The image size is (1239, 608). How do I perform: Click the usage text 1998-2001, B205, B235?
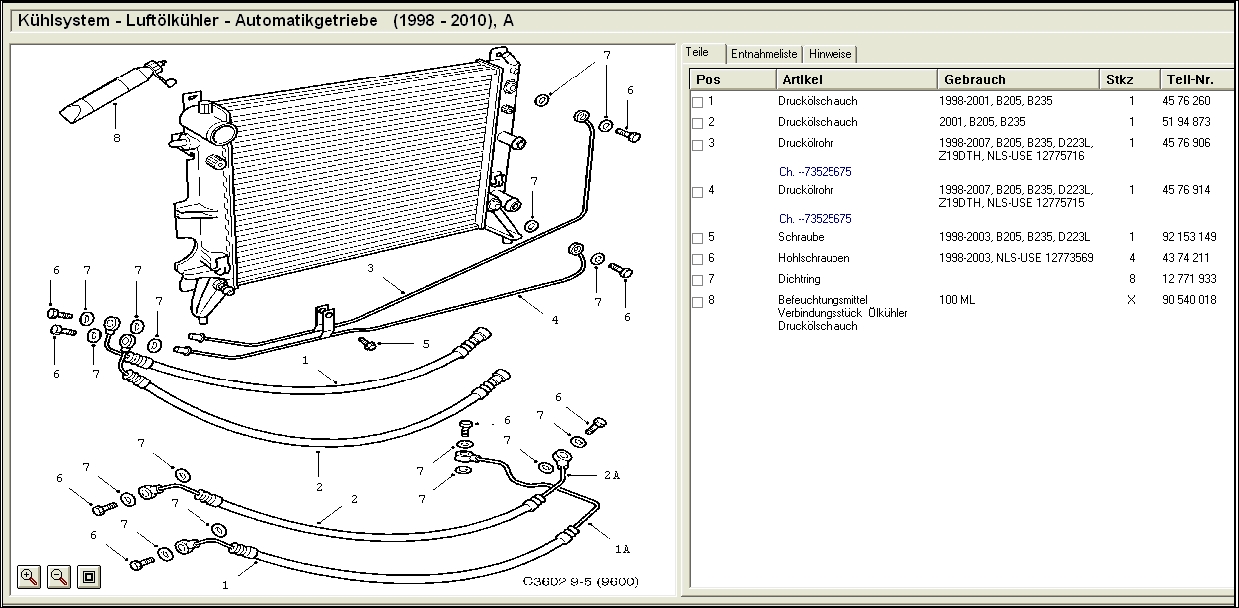[996, 101]
